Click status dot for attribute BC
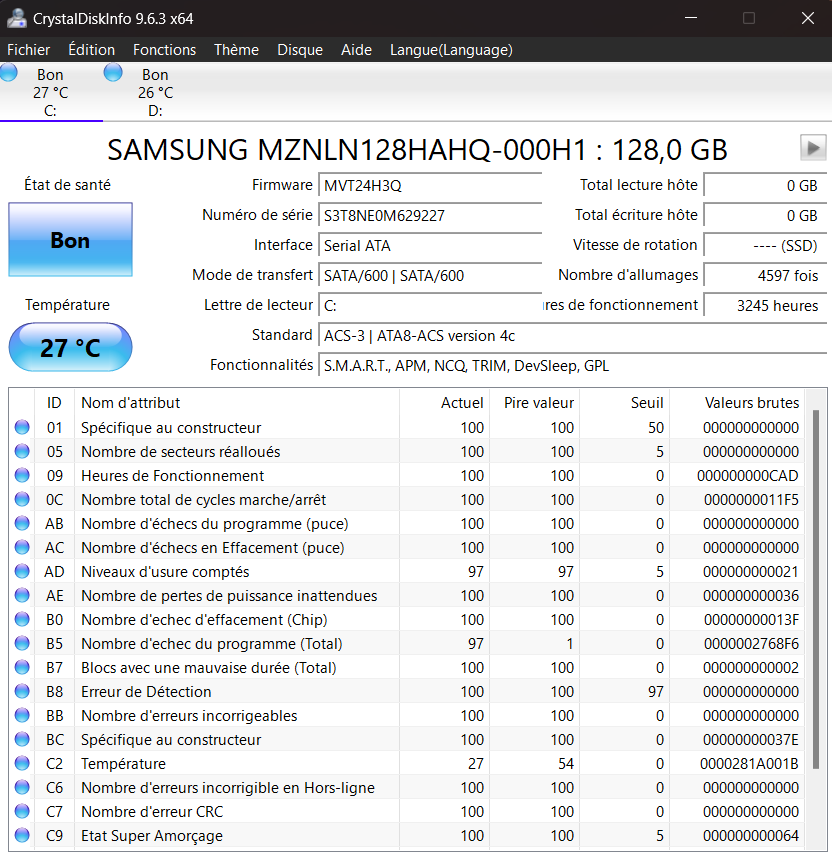 click(22, 739)
